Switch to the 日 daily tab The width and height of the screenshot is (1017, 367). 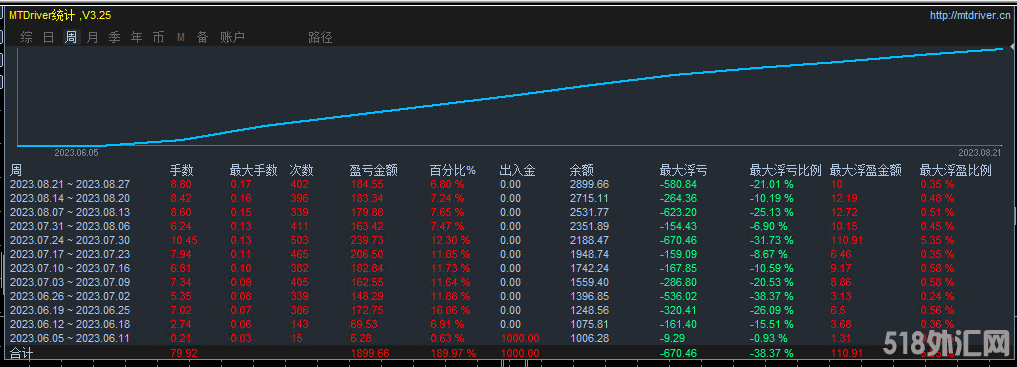[x=49, y=38]
